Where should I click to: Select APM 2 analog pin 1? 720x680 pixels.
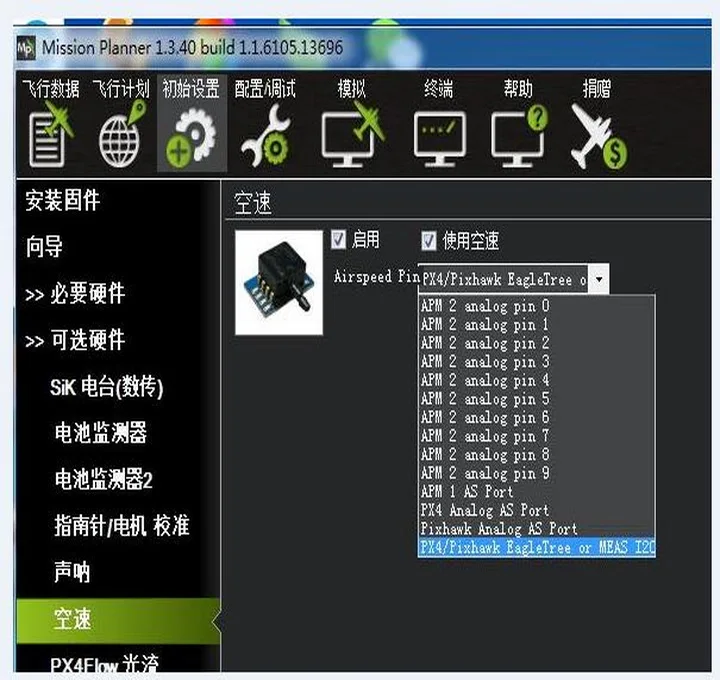coord(536,325)
